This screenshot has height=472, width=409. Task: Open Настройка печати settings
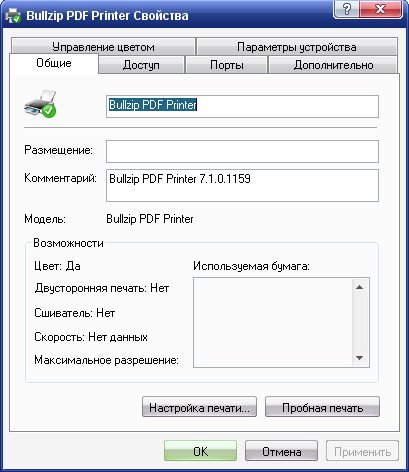199,407
